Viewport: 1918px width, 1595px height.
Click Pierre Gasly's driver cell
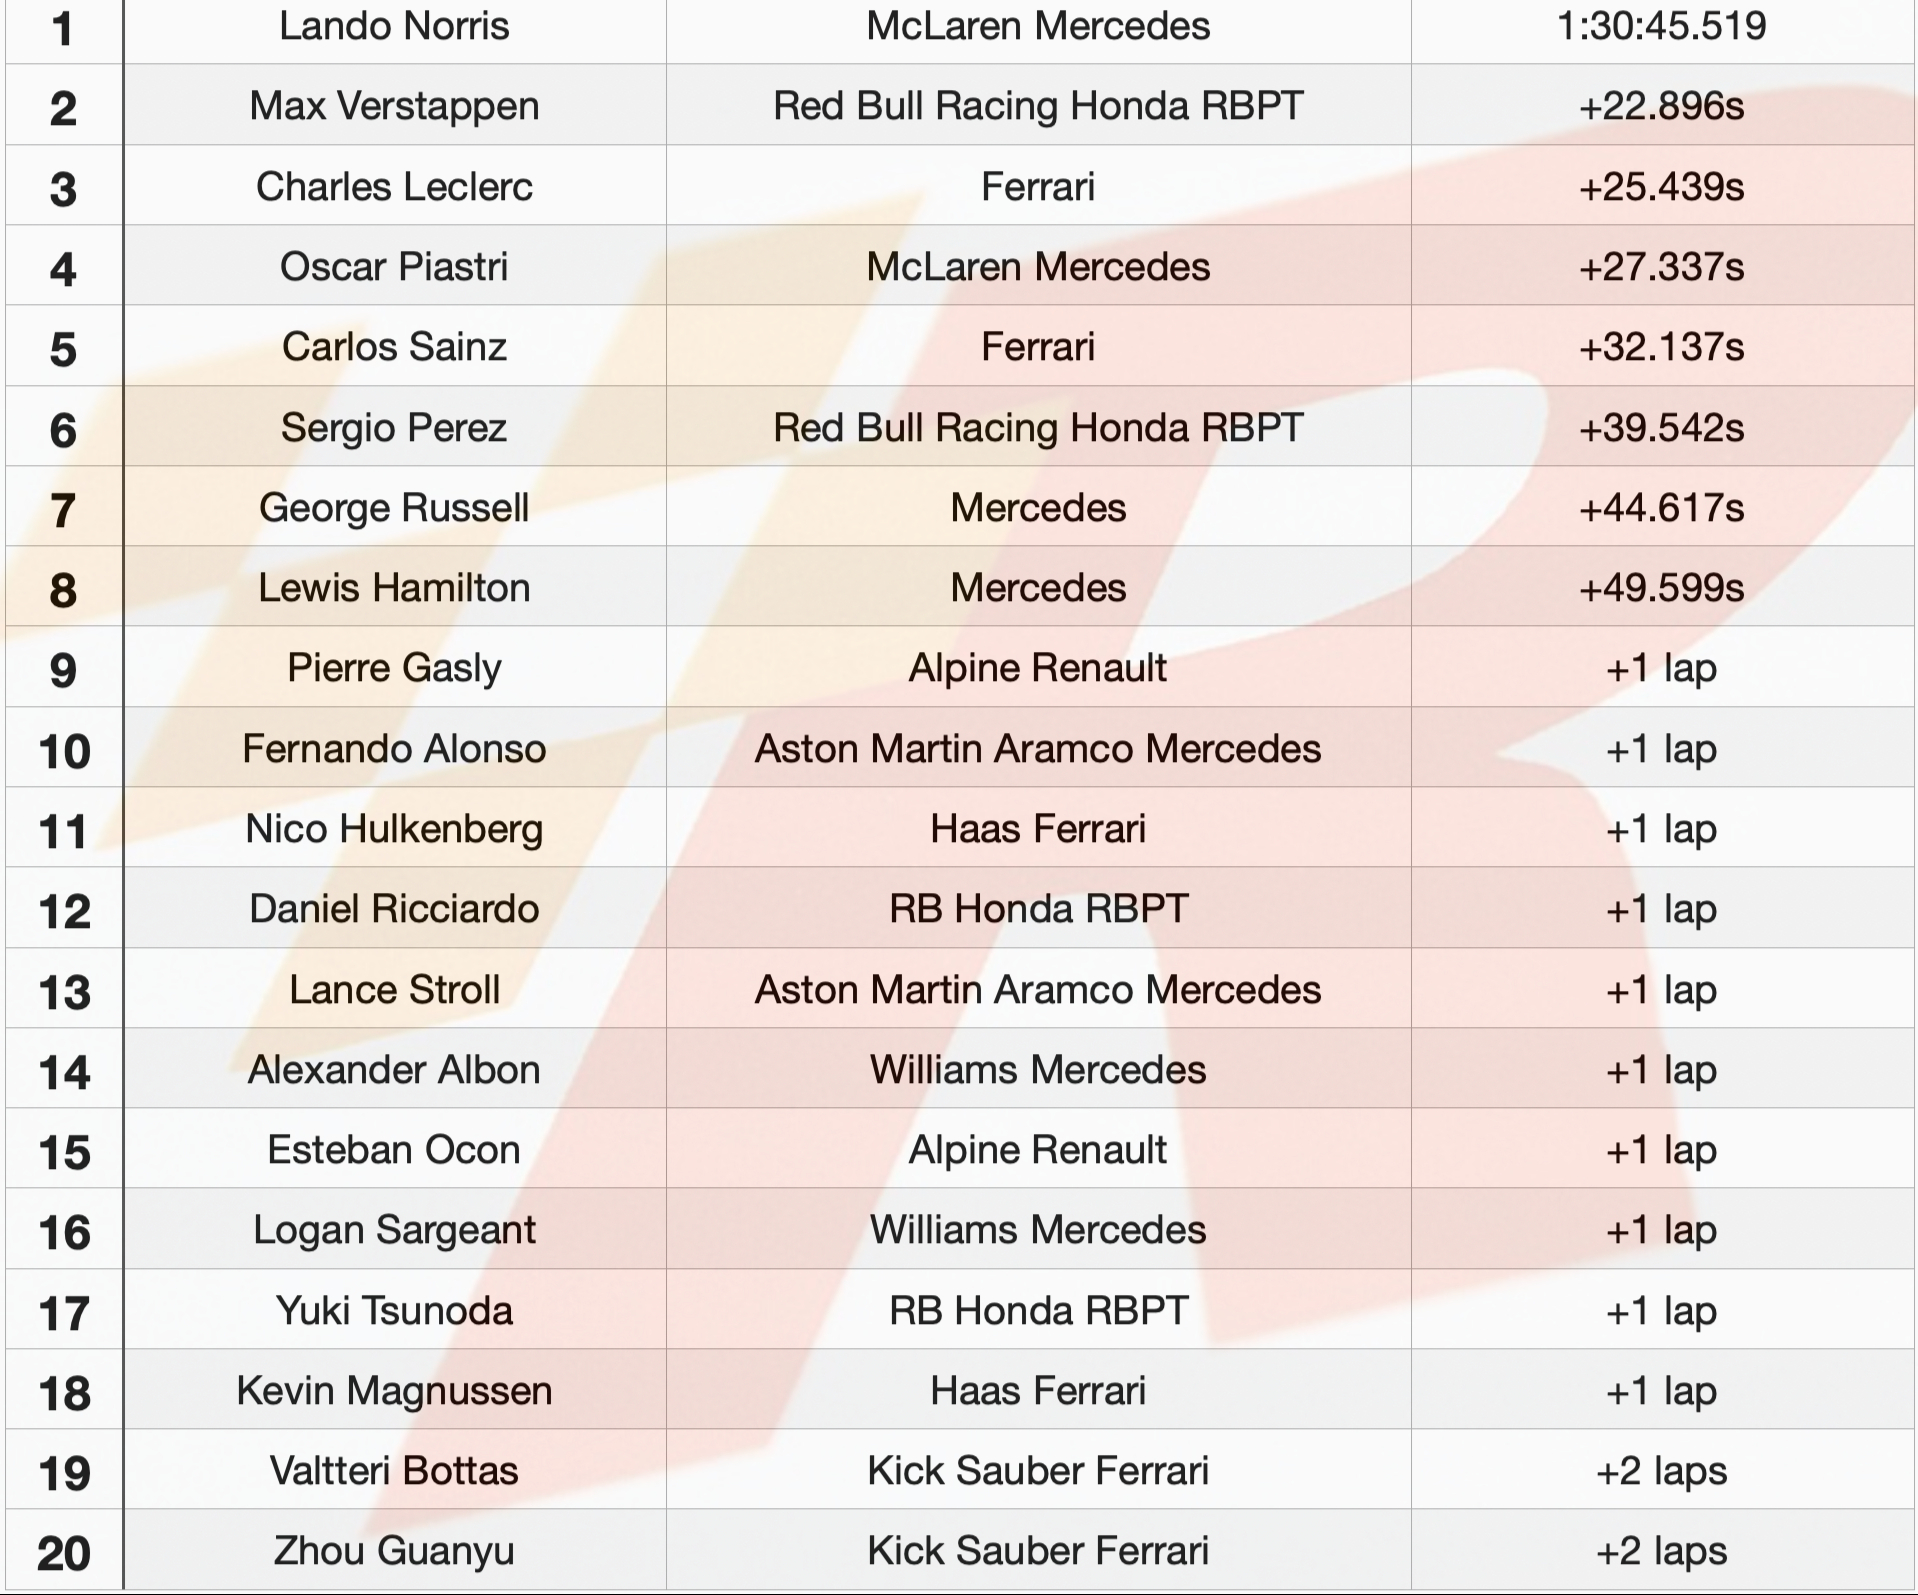[x=394, y=668]
